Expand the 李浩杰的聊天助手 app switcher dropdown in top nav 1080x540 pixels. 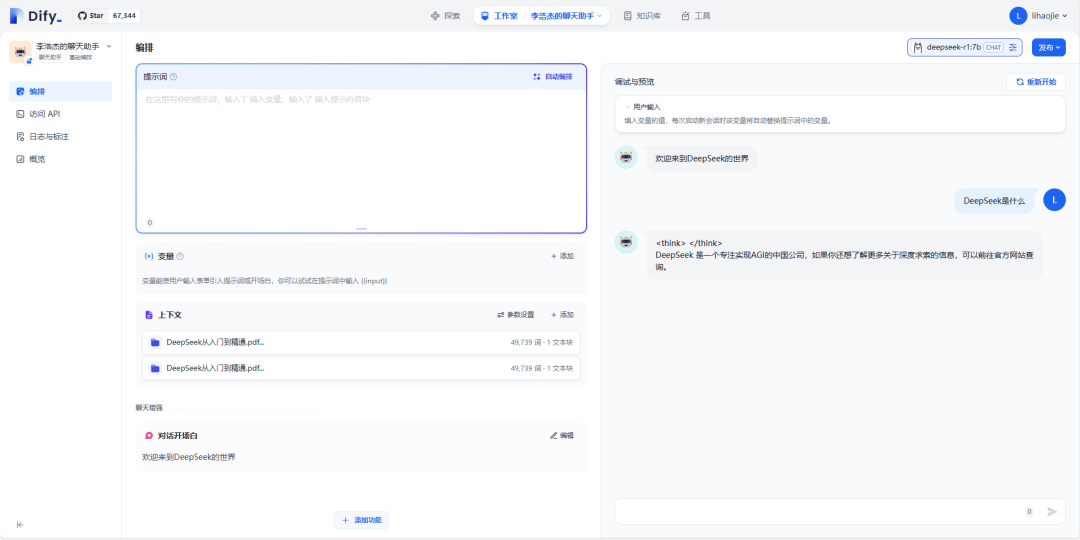tap(566, 16)
